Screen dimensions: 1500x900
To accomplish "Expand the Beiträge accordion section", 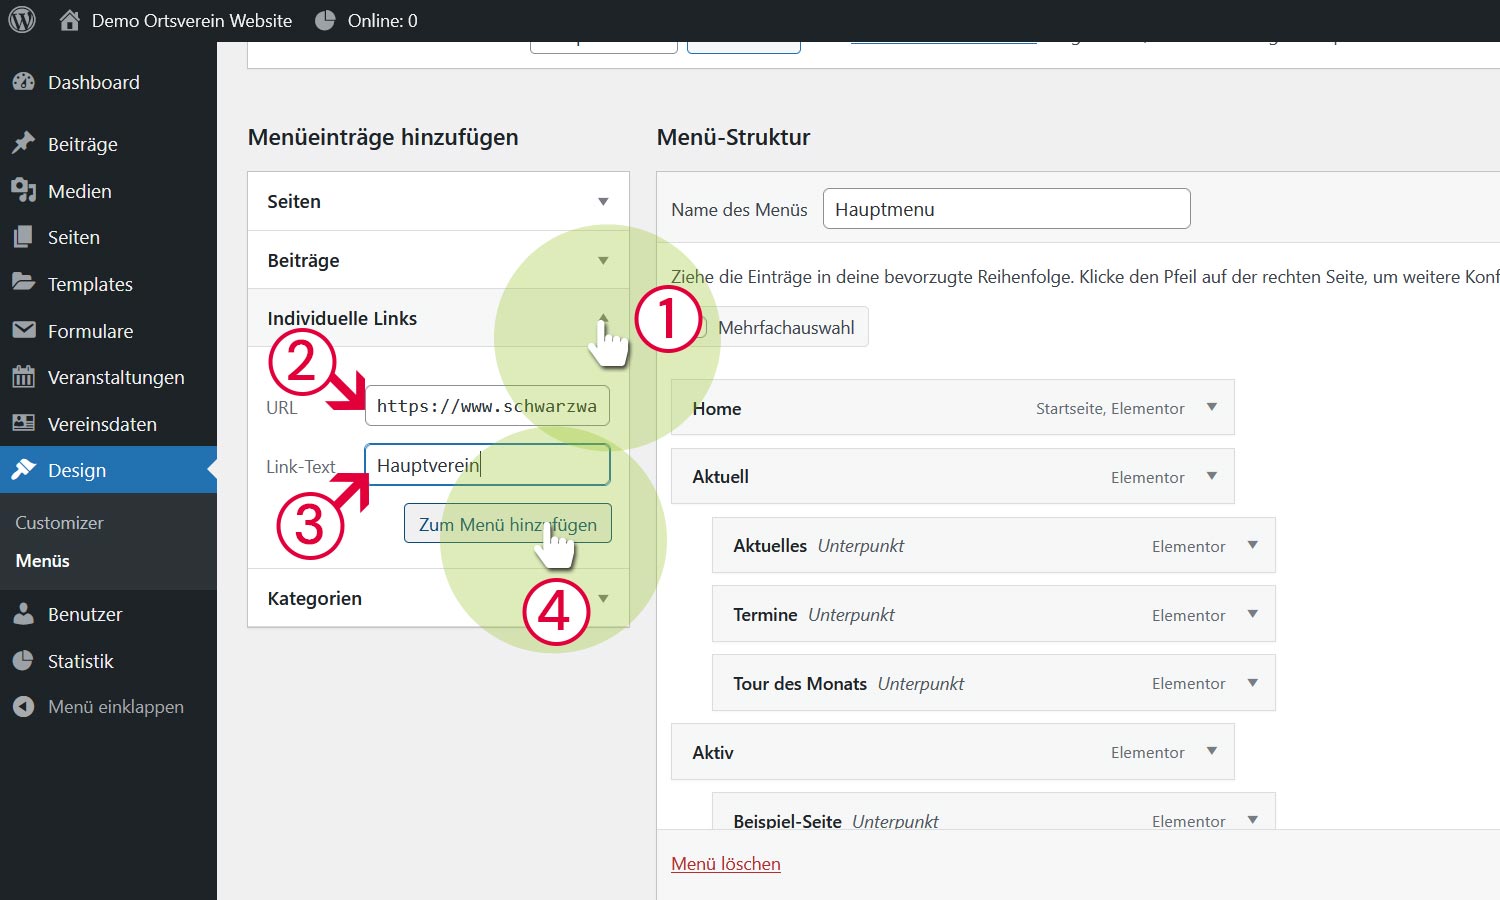I will coord(438,260).
